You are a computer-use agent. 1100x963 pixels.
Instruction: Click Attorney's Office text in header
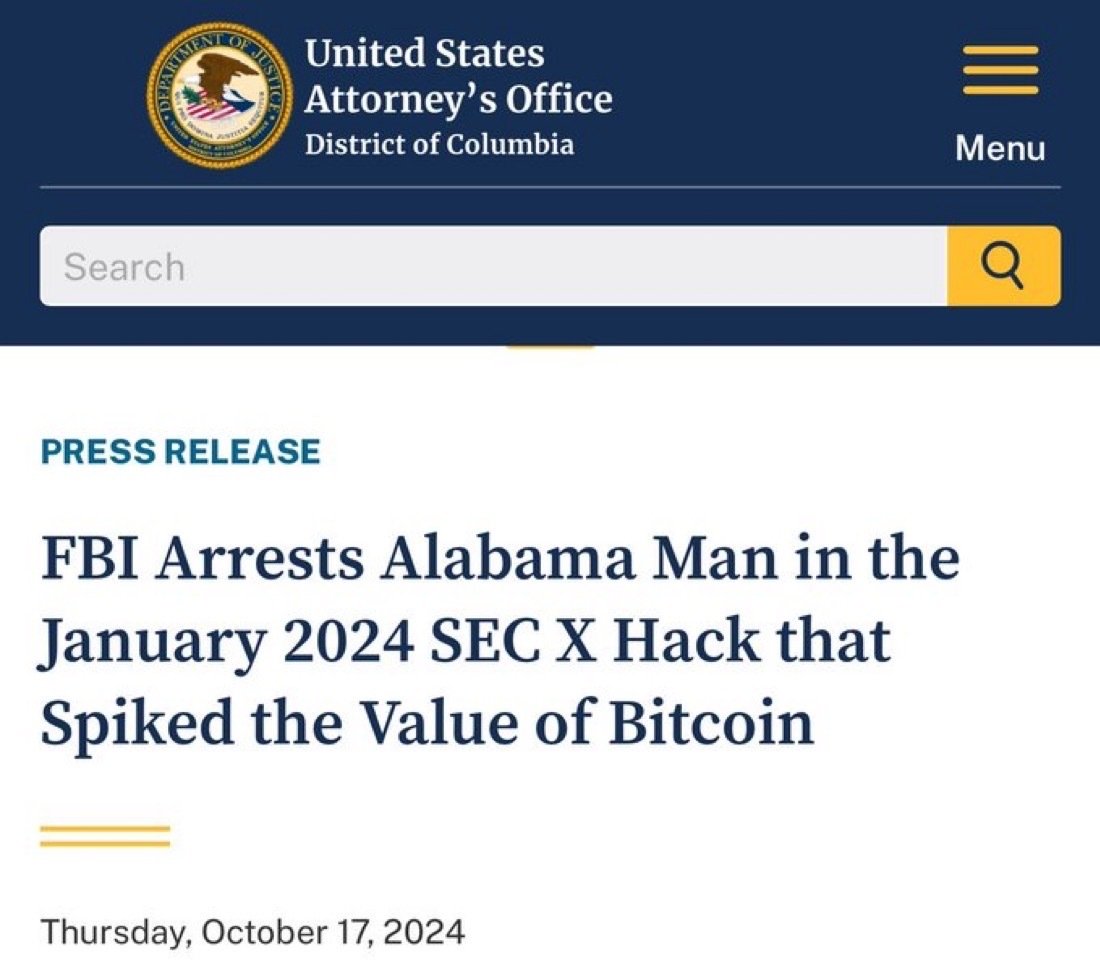tap(458, 99)
